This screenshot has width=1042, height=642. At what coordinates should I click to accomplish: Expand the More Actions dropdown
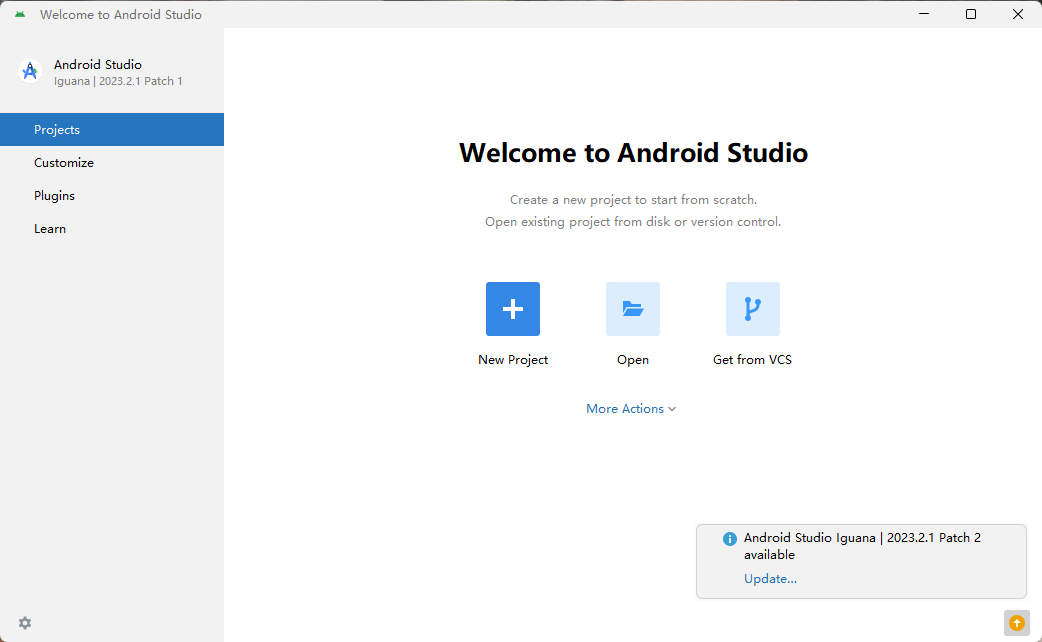tap(631, 409)
